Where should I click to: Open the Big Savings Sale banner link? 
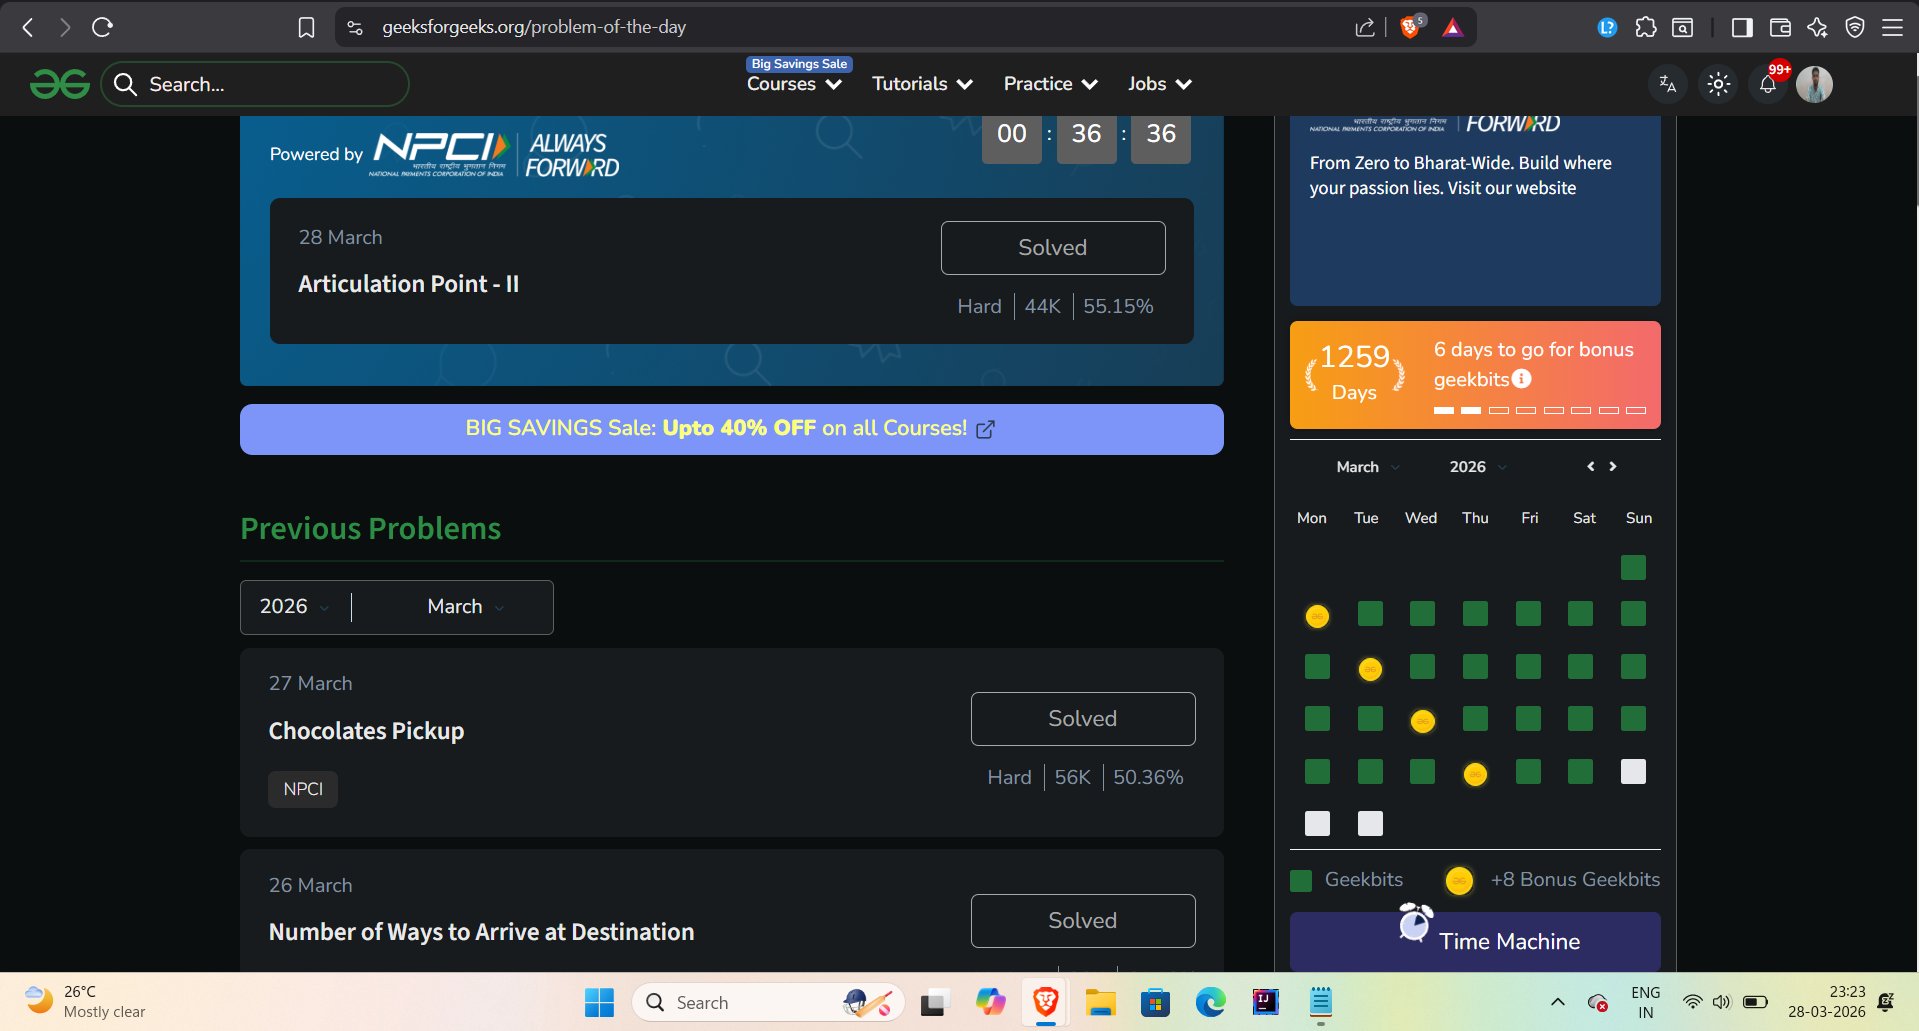(731, 429)
